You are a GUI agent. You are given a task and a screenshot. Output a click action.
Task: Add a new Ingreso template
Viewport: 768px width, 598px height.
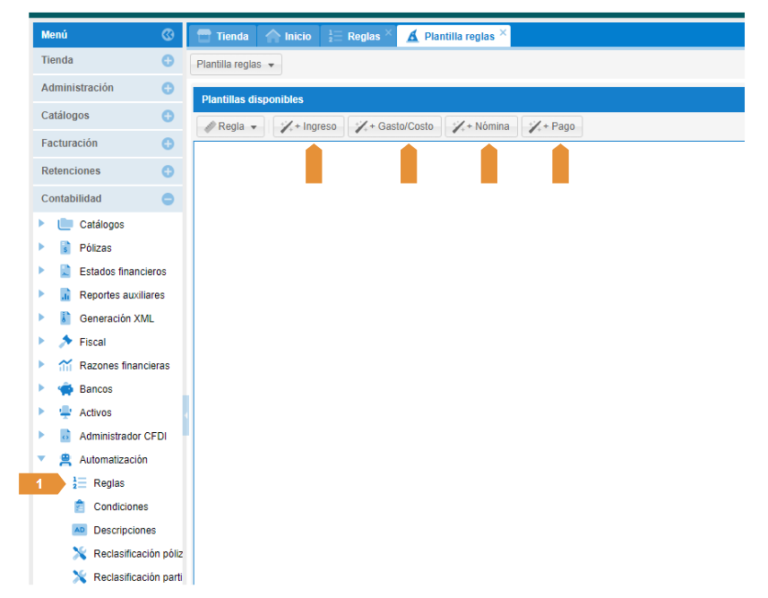click(x=309, y=127)
